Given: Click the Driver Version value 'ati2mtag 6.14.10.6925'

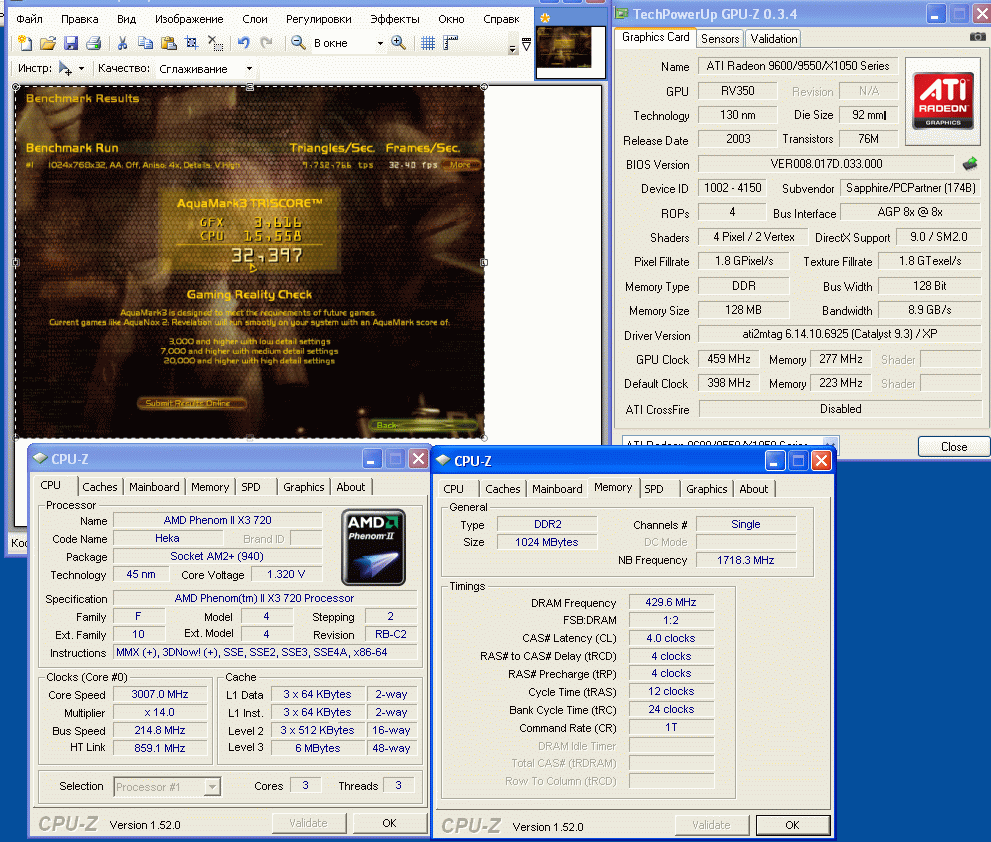Looking at the screenshot, I should point(839,334).
